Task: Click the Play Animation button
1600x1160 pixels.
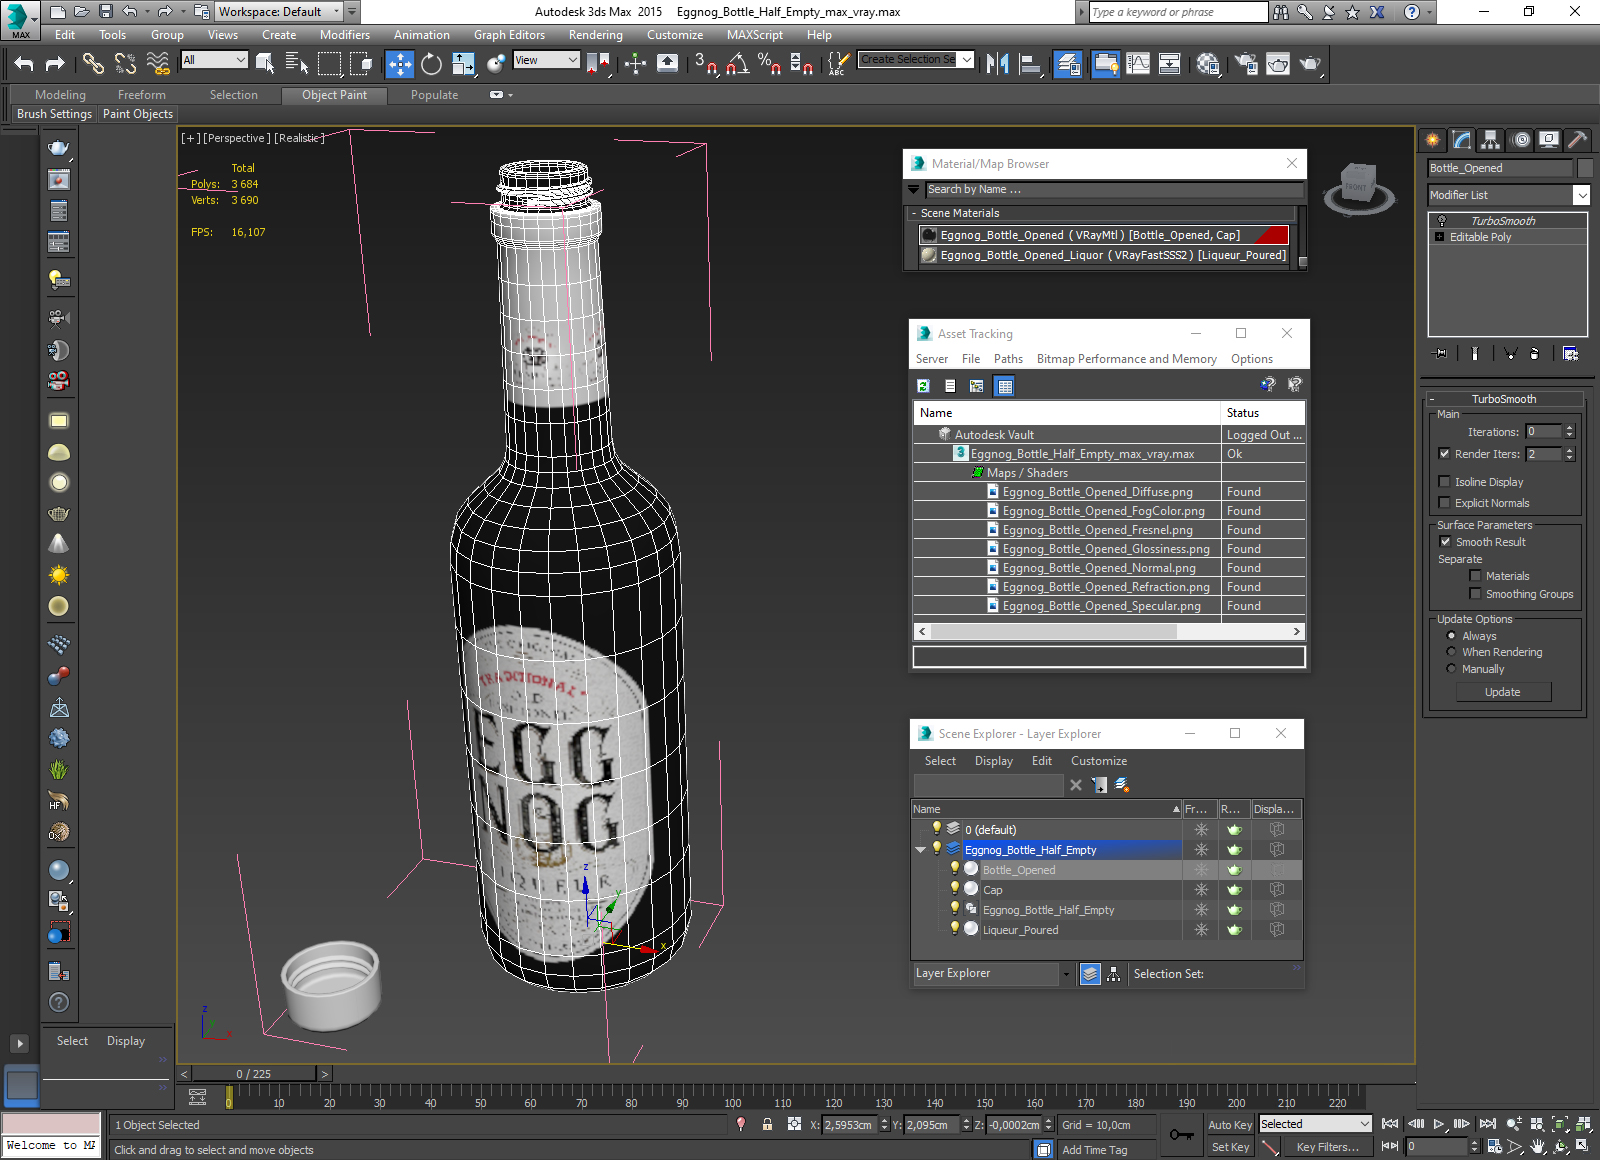Action: [x=1439, y=1124]
